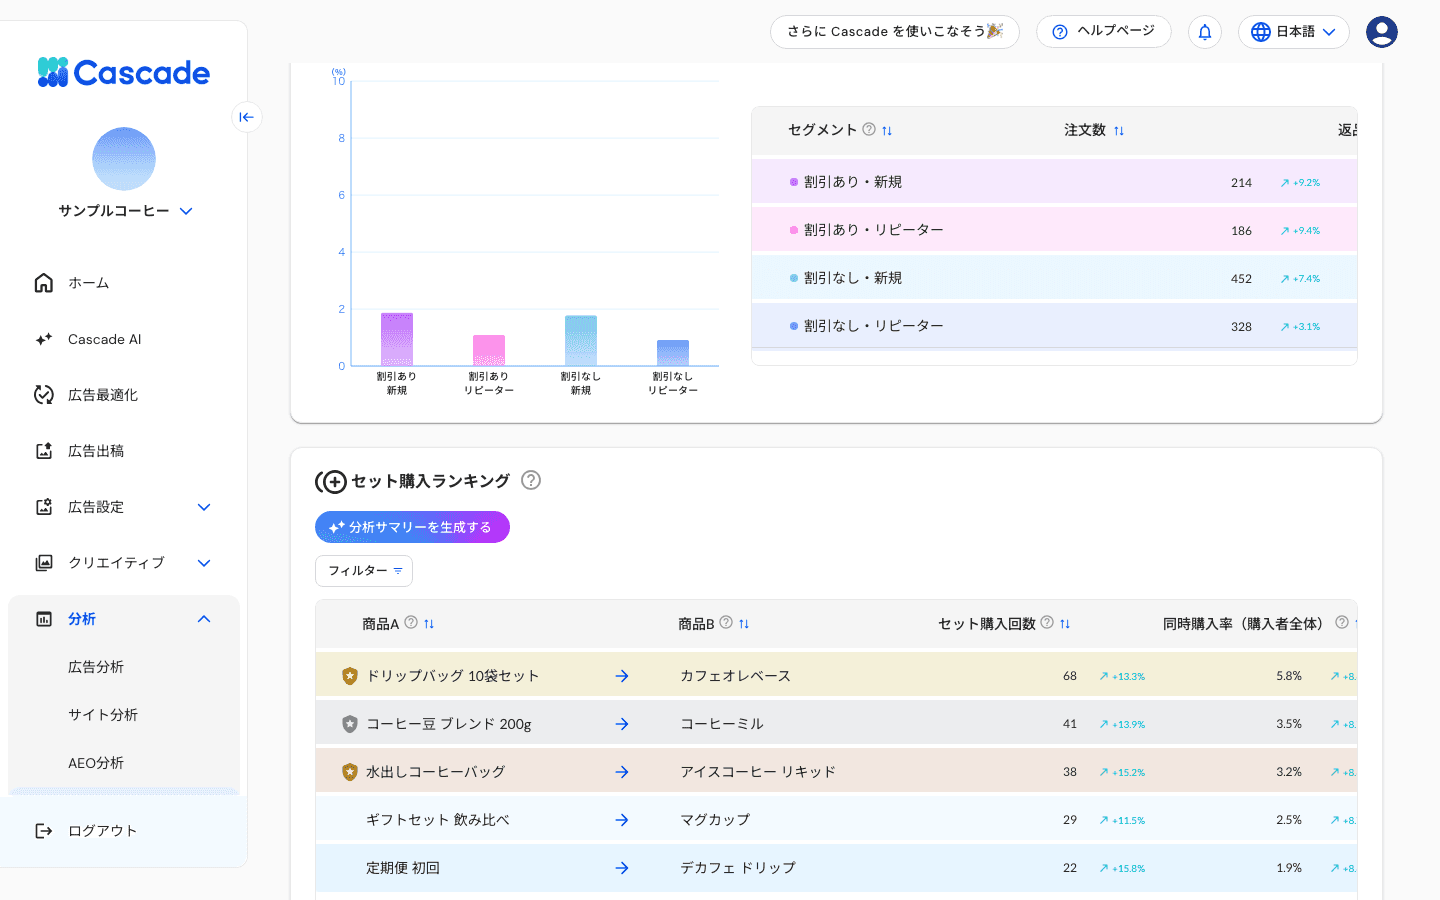Screen dimensions: 1440x900
Task: Open the ヘルプページ link
Action: coord(1104,32)
